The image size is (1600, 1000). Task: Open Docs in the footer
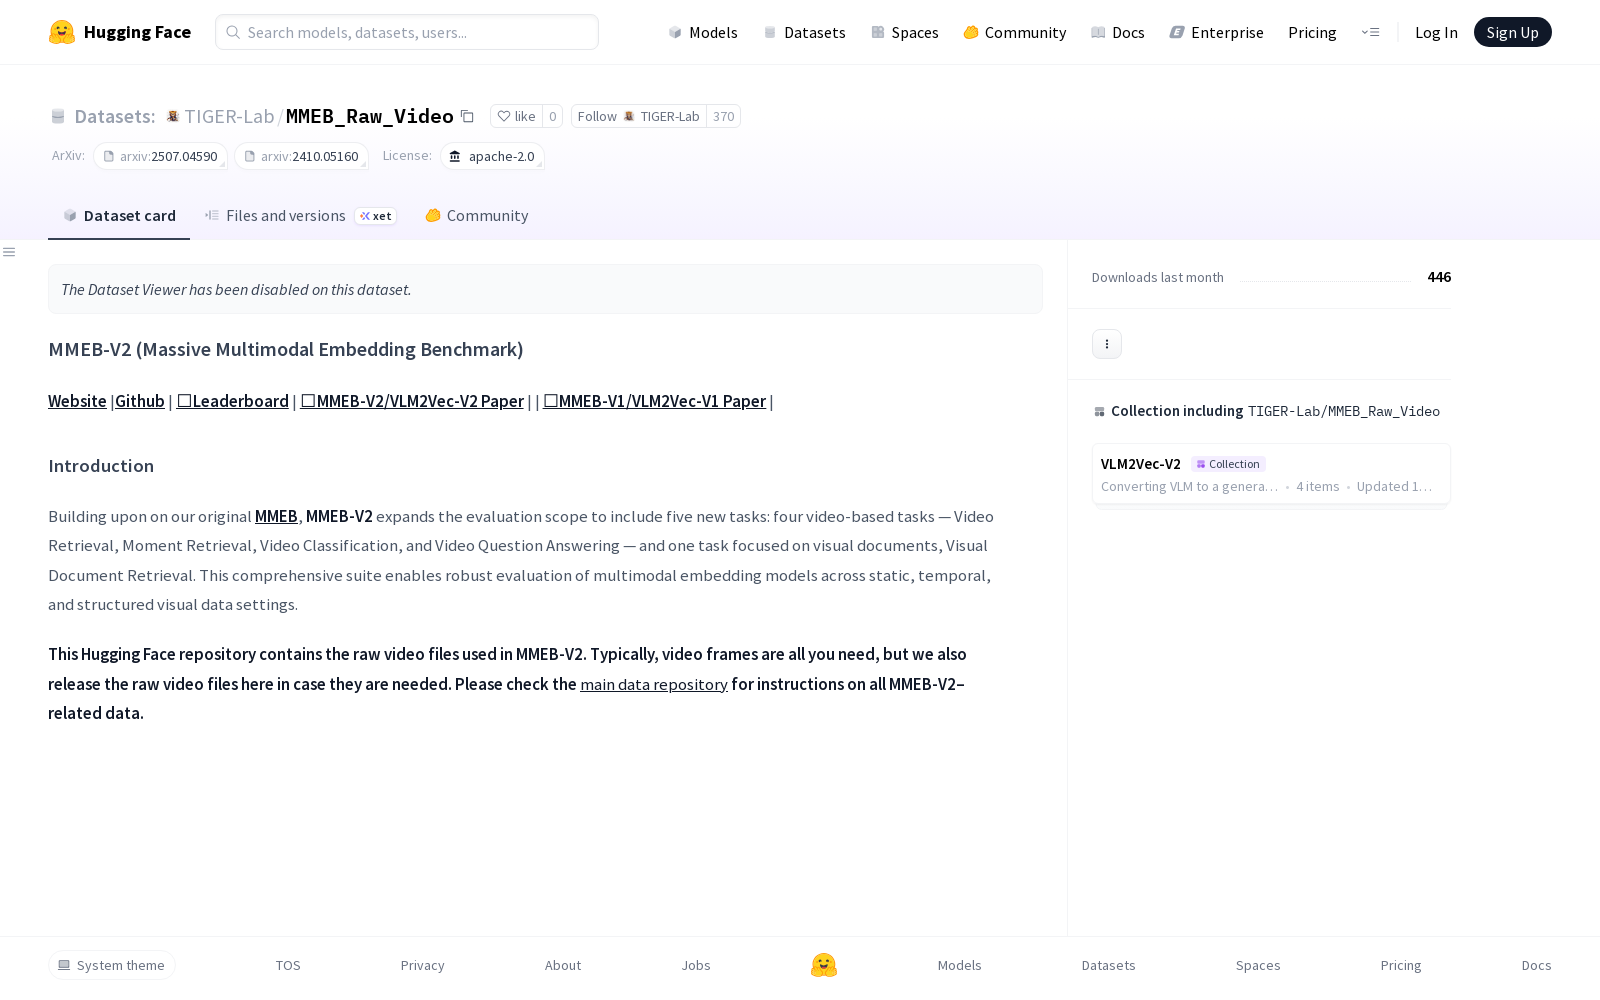[x=1536, y=965]
